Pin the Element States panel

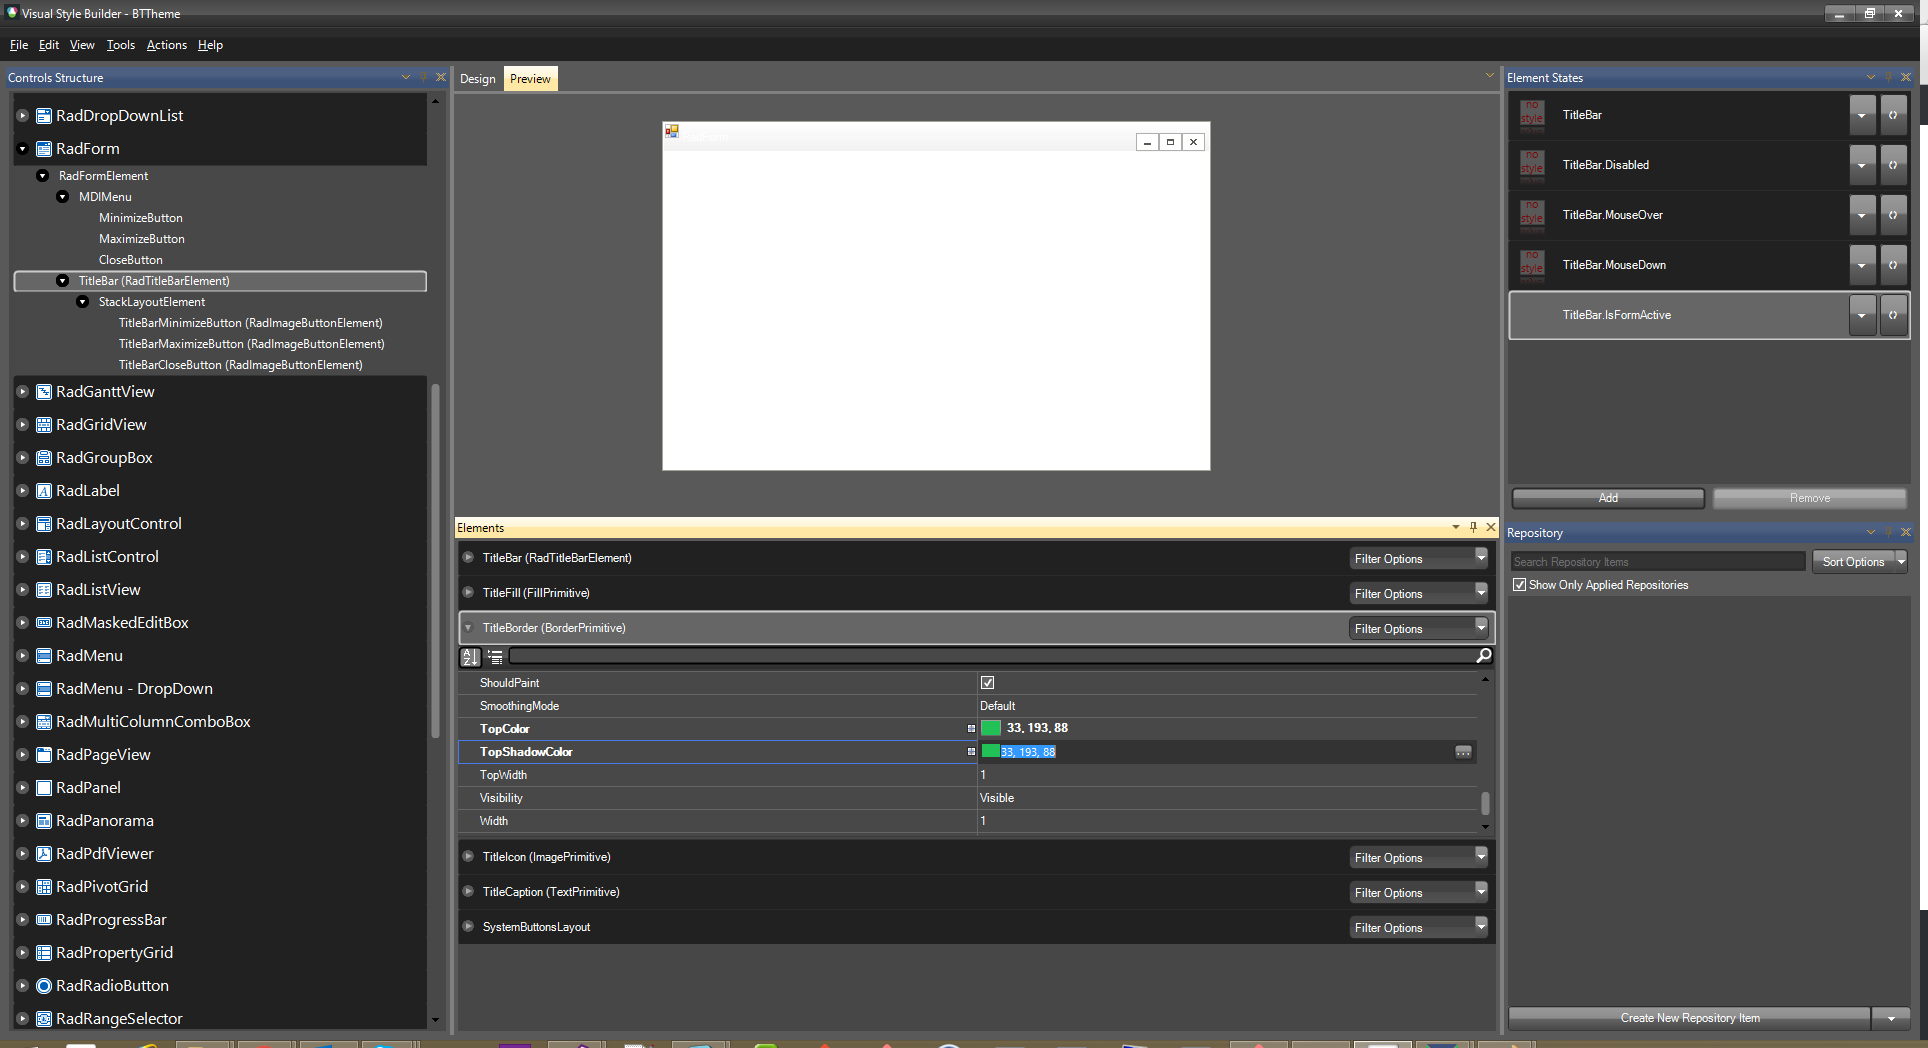point(1888,77)
